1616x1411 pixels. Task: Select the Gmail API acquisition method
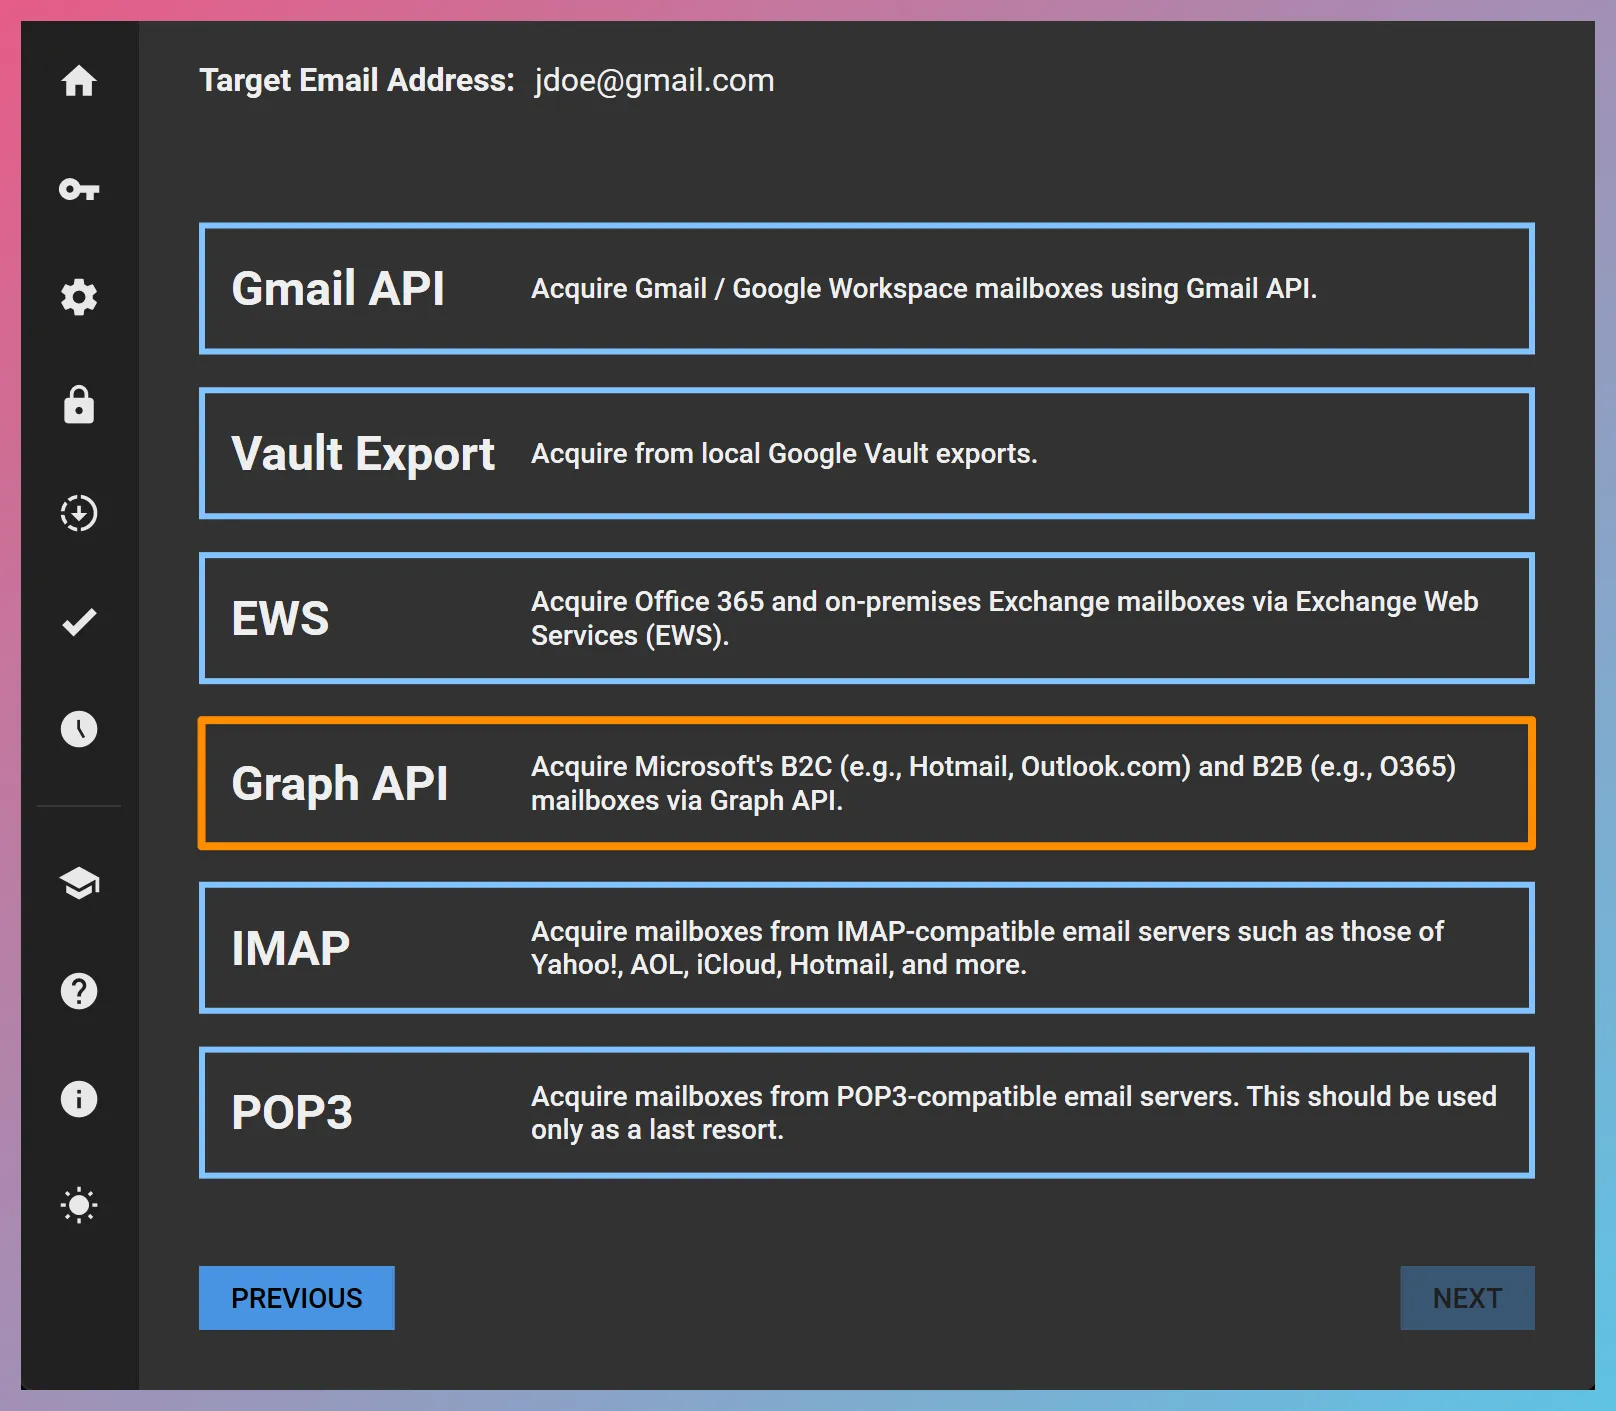click(x=867, y=288)
